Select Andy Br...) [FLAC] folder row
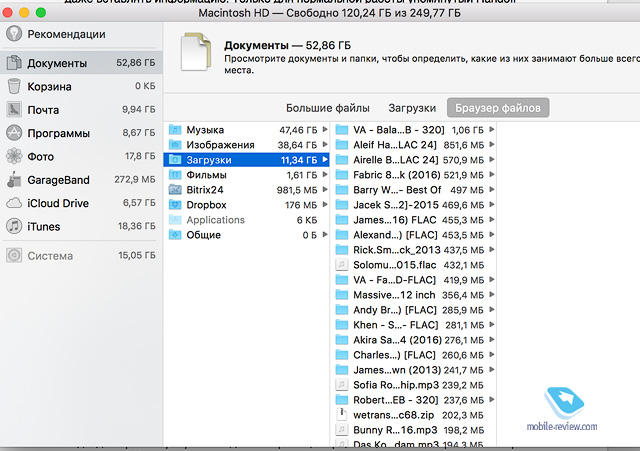The image size is (640, 451). pyautogui.click(x=414, y=310)
